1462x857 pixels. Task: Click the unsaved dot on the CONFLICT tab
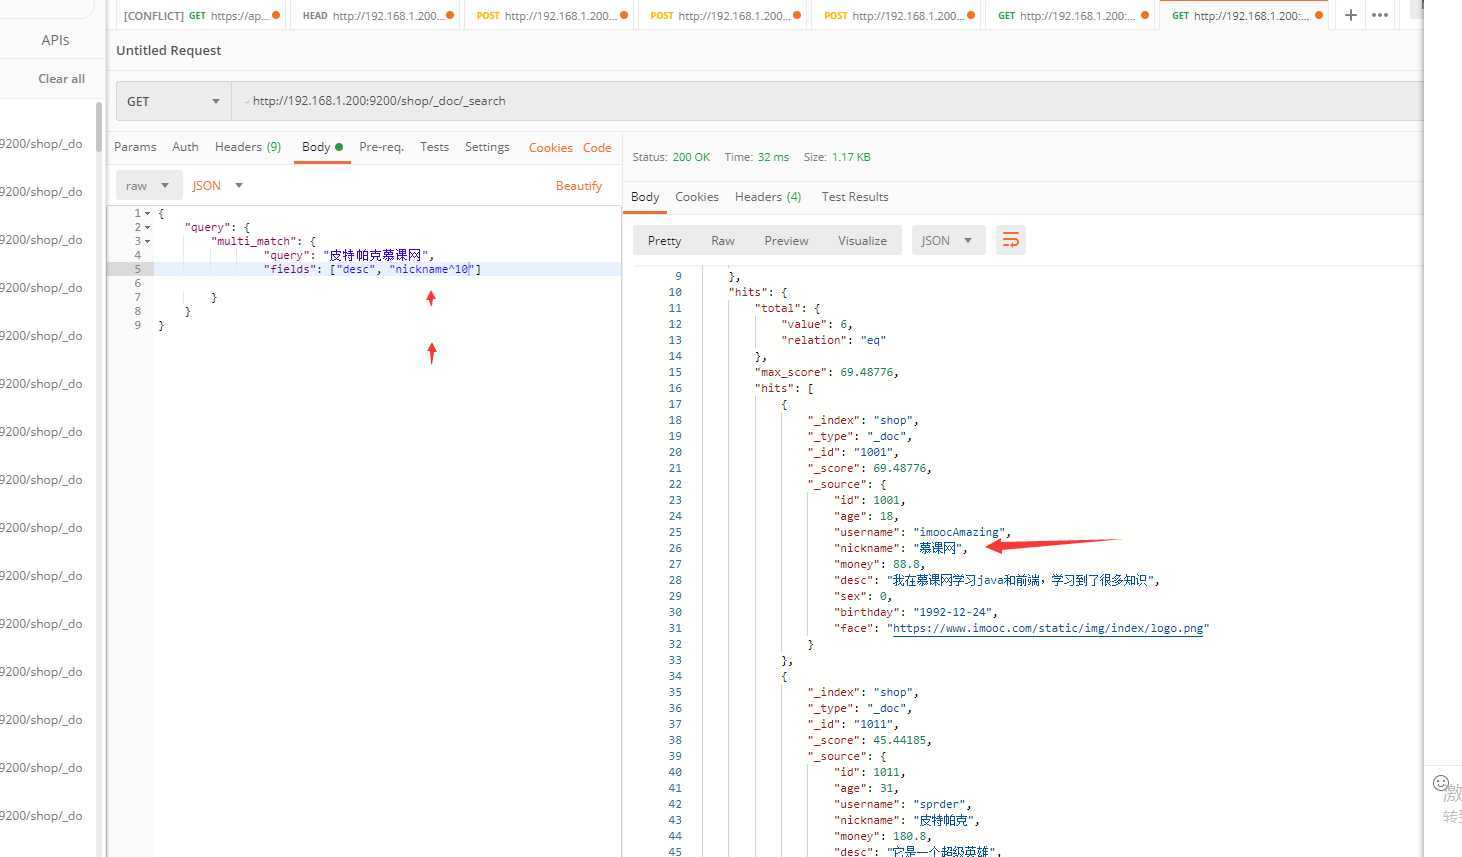point(276,15)
